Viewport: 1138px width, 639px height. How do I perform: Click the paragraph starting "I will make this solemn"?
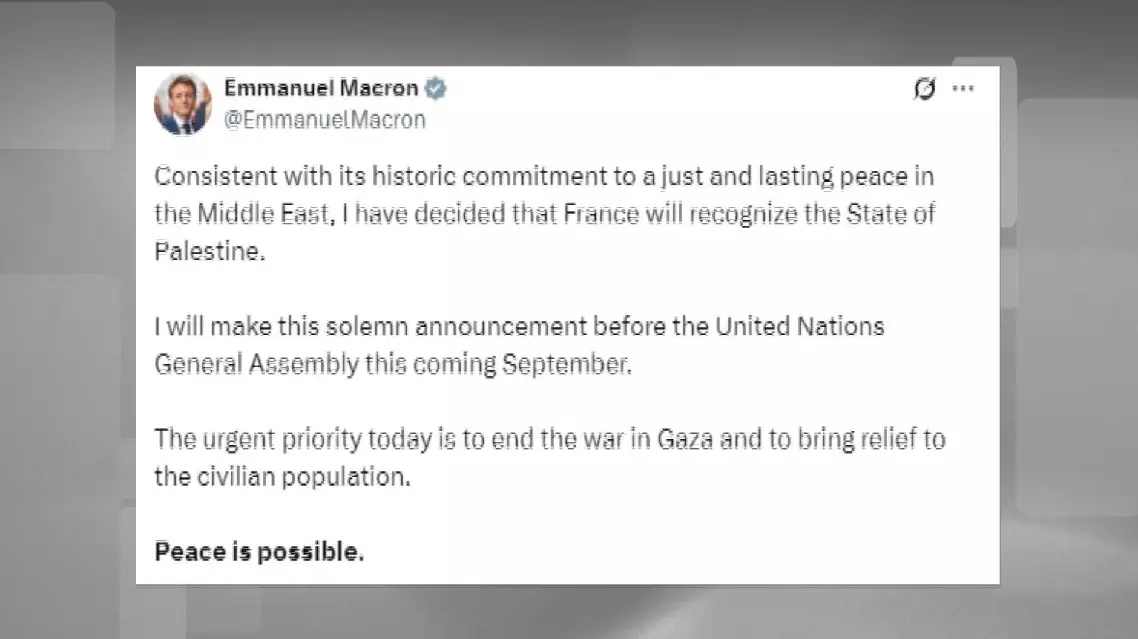point(519,345)
